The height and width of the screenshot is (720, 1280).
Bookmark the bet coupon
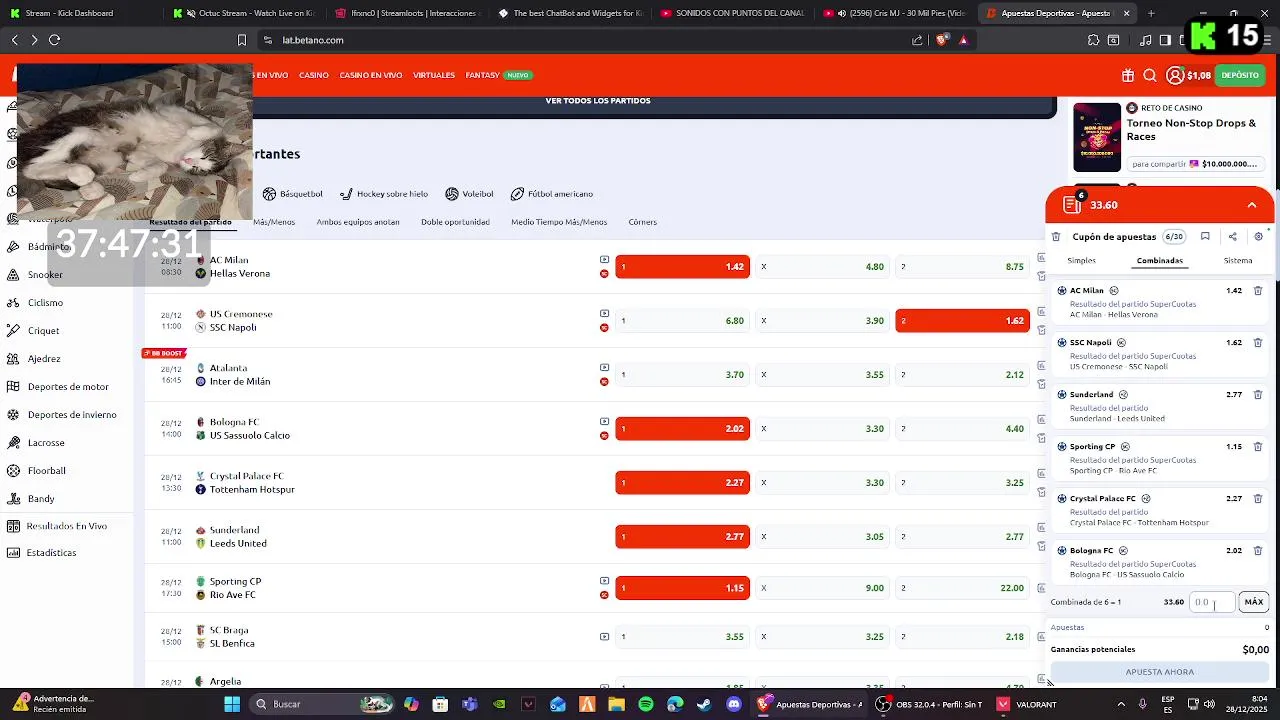[x=1205, y=237]
